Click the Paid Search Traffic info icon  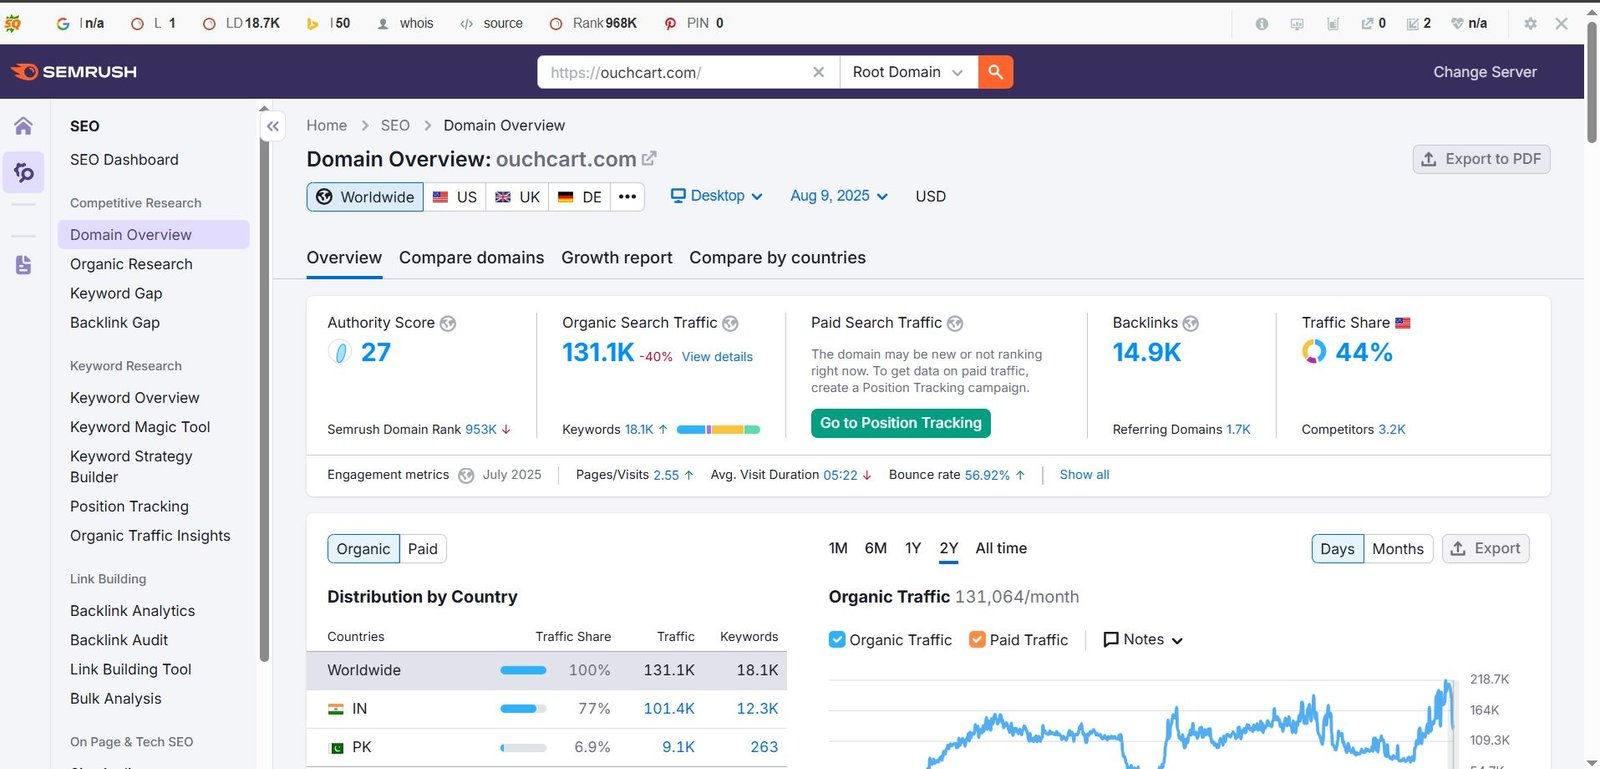click(955, 323)
